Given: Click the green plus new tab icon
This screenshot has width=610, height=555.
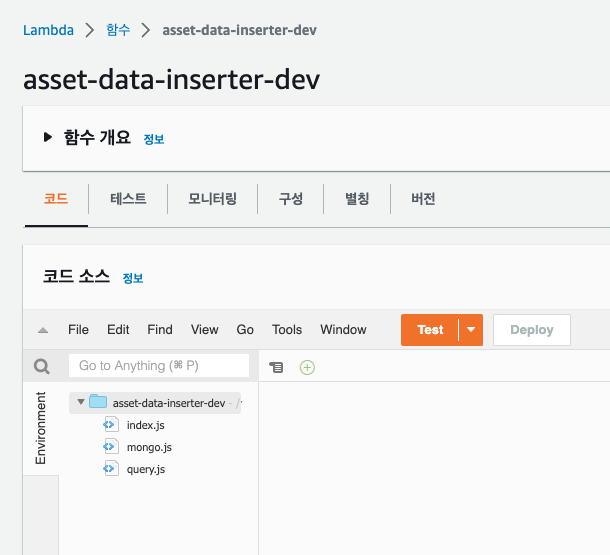Looking at the screenshot, I should coord(307,367).
